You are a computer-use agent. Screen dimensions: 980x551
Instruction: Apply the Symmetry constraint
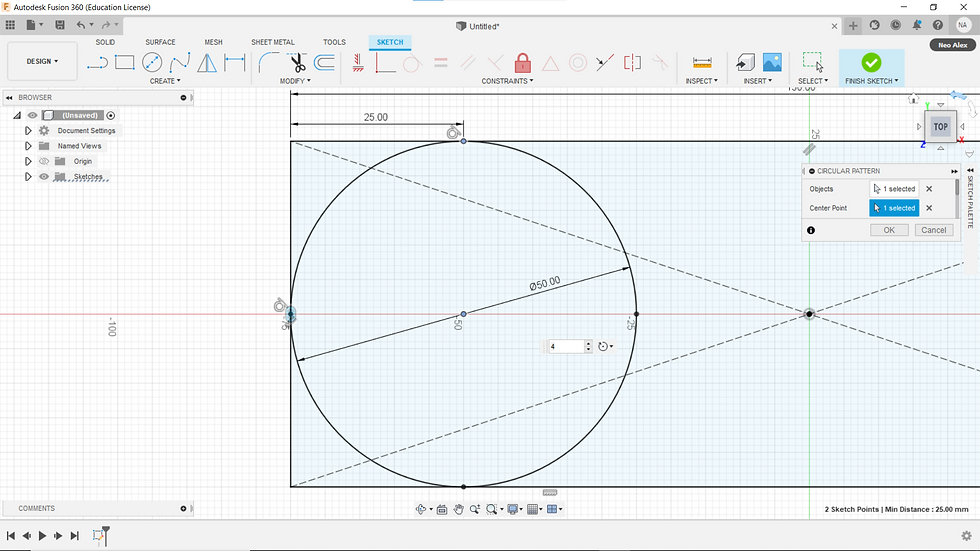632,62
